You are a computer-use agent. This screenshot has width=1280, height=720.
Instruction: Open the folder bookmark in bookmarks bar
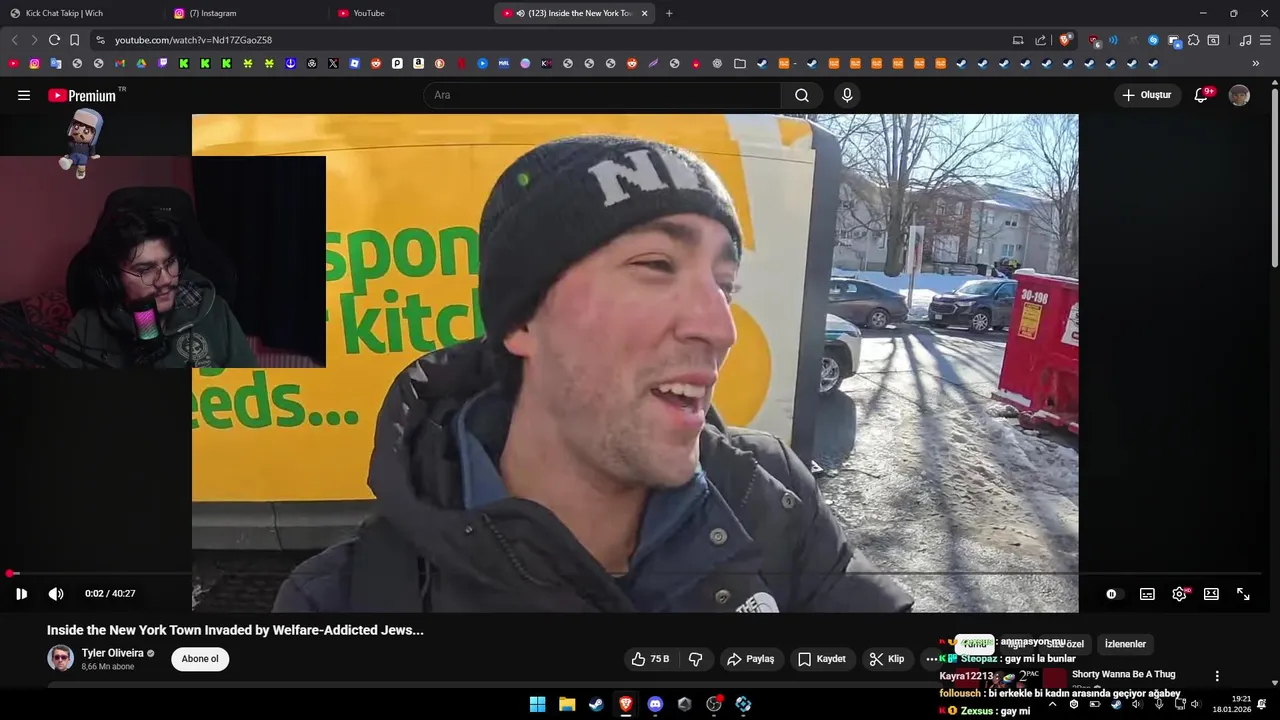[x=740, y=63]
